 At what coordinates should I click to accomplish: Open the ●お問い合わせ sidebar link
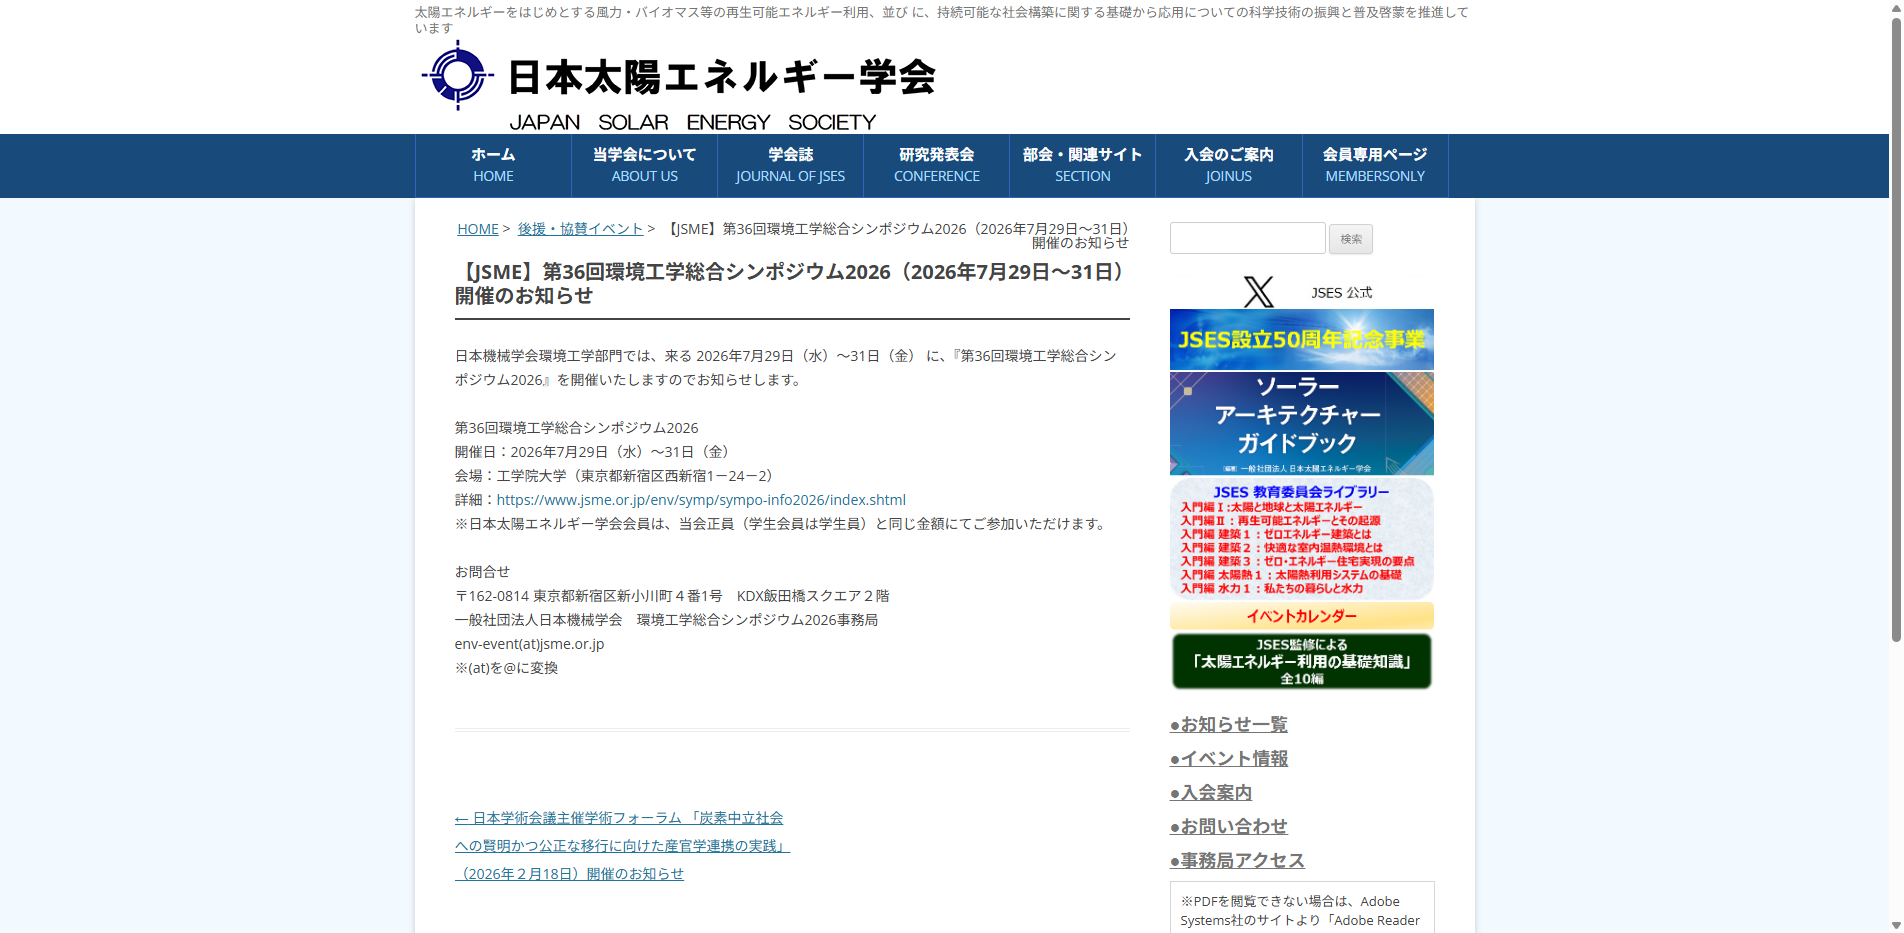tap(1230, 826)
